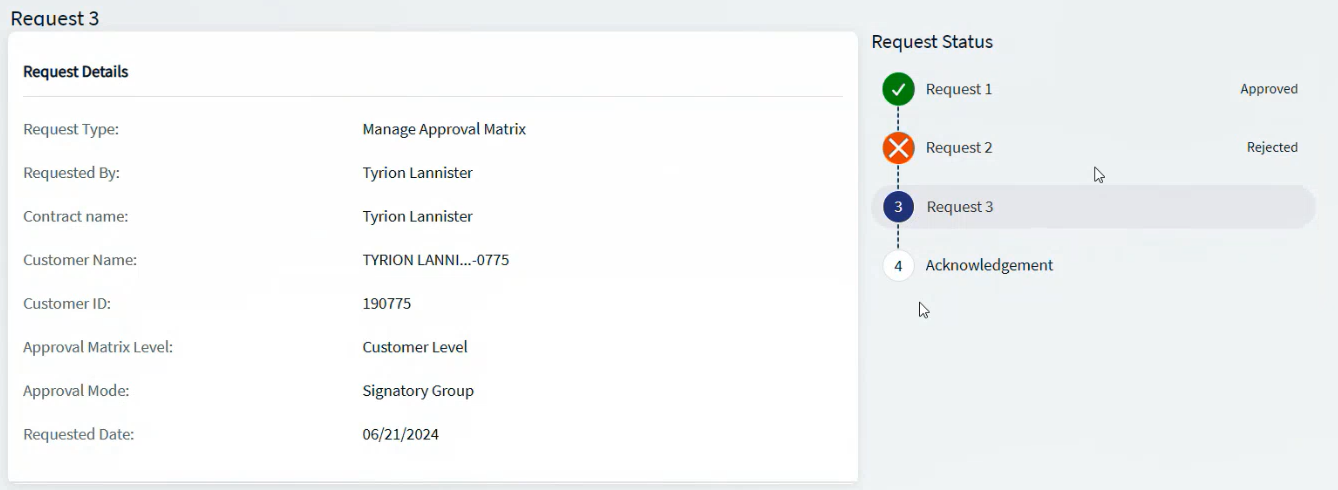Click the Requested By value Tyrion Lannister
Image resolution: width=1338 pixels, height=490 pixels.
pyautogui.click(x=418, y=173)
